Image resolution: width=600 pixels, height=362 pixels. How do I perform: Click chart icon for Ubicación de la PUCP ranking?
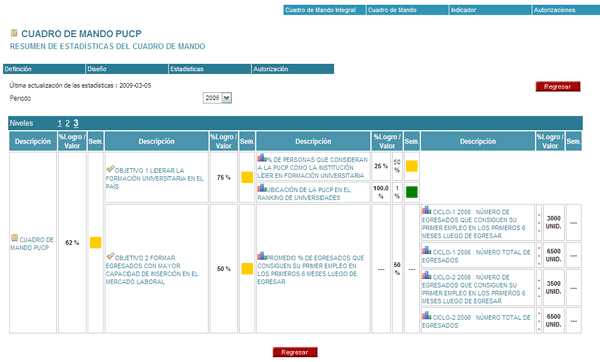(262, 188)
